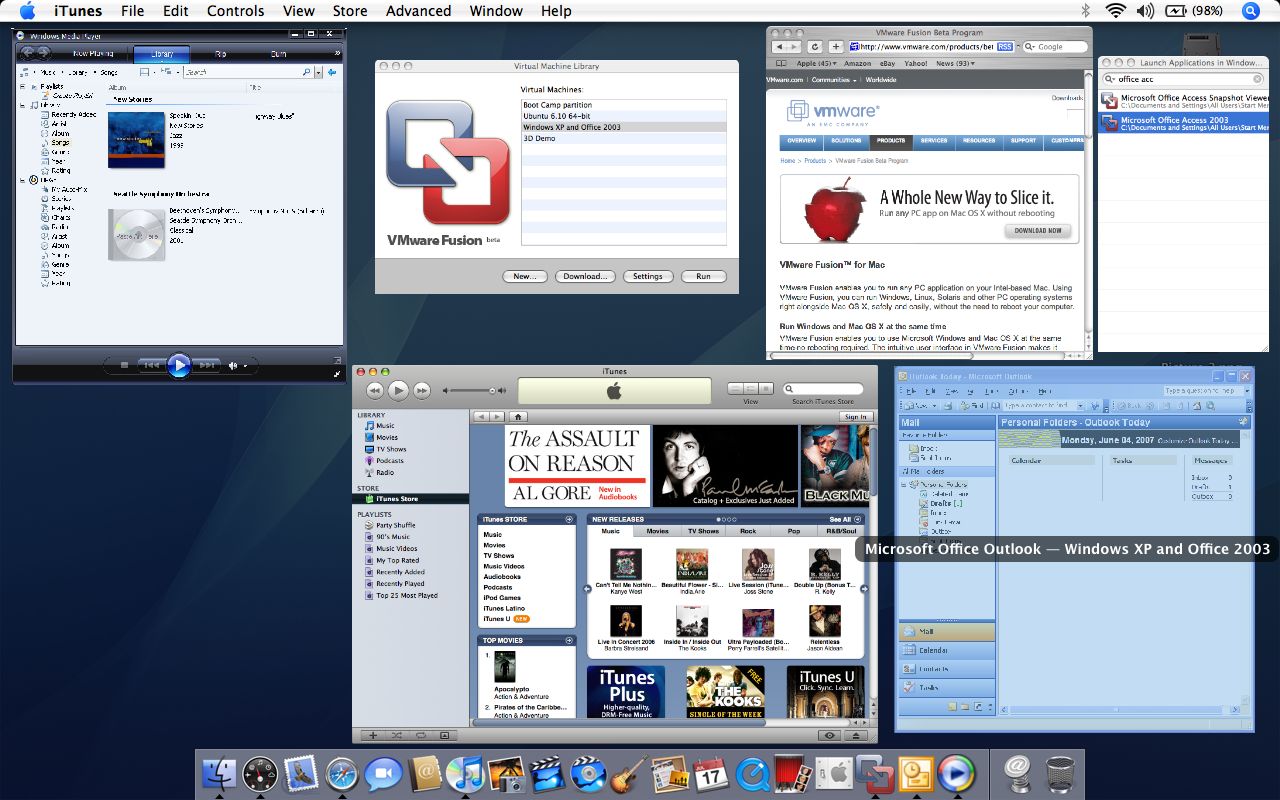
Task: Open the Library tab in Windows Media Player
Action: [x=161, y=53]
